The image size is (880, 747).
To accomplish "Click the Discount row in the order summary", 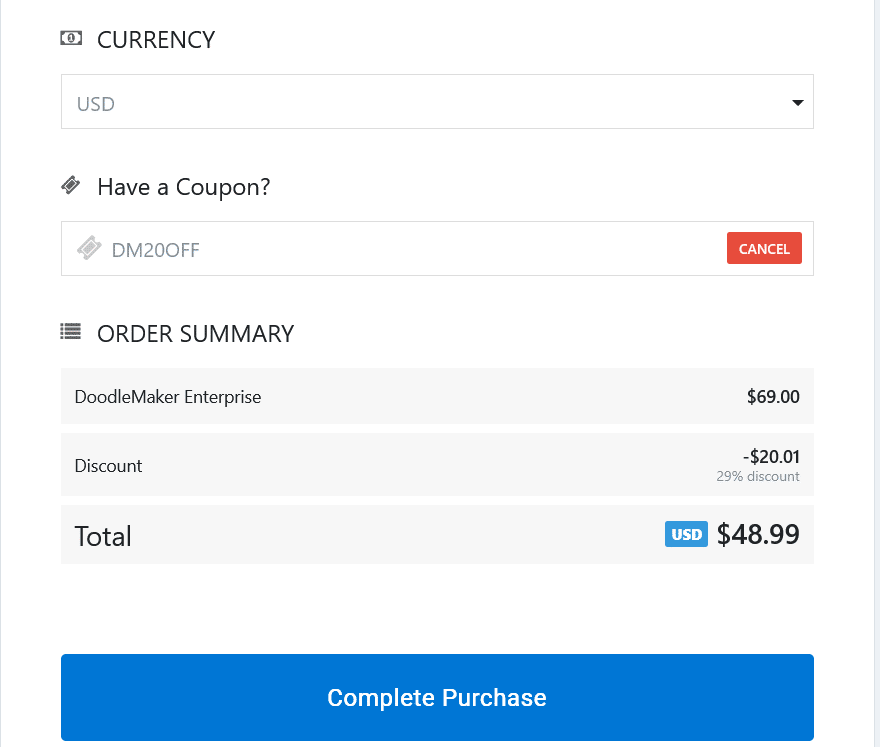I will (108, 464).
